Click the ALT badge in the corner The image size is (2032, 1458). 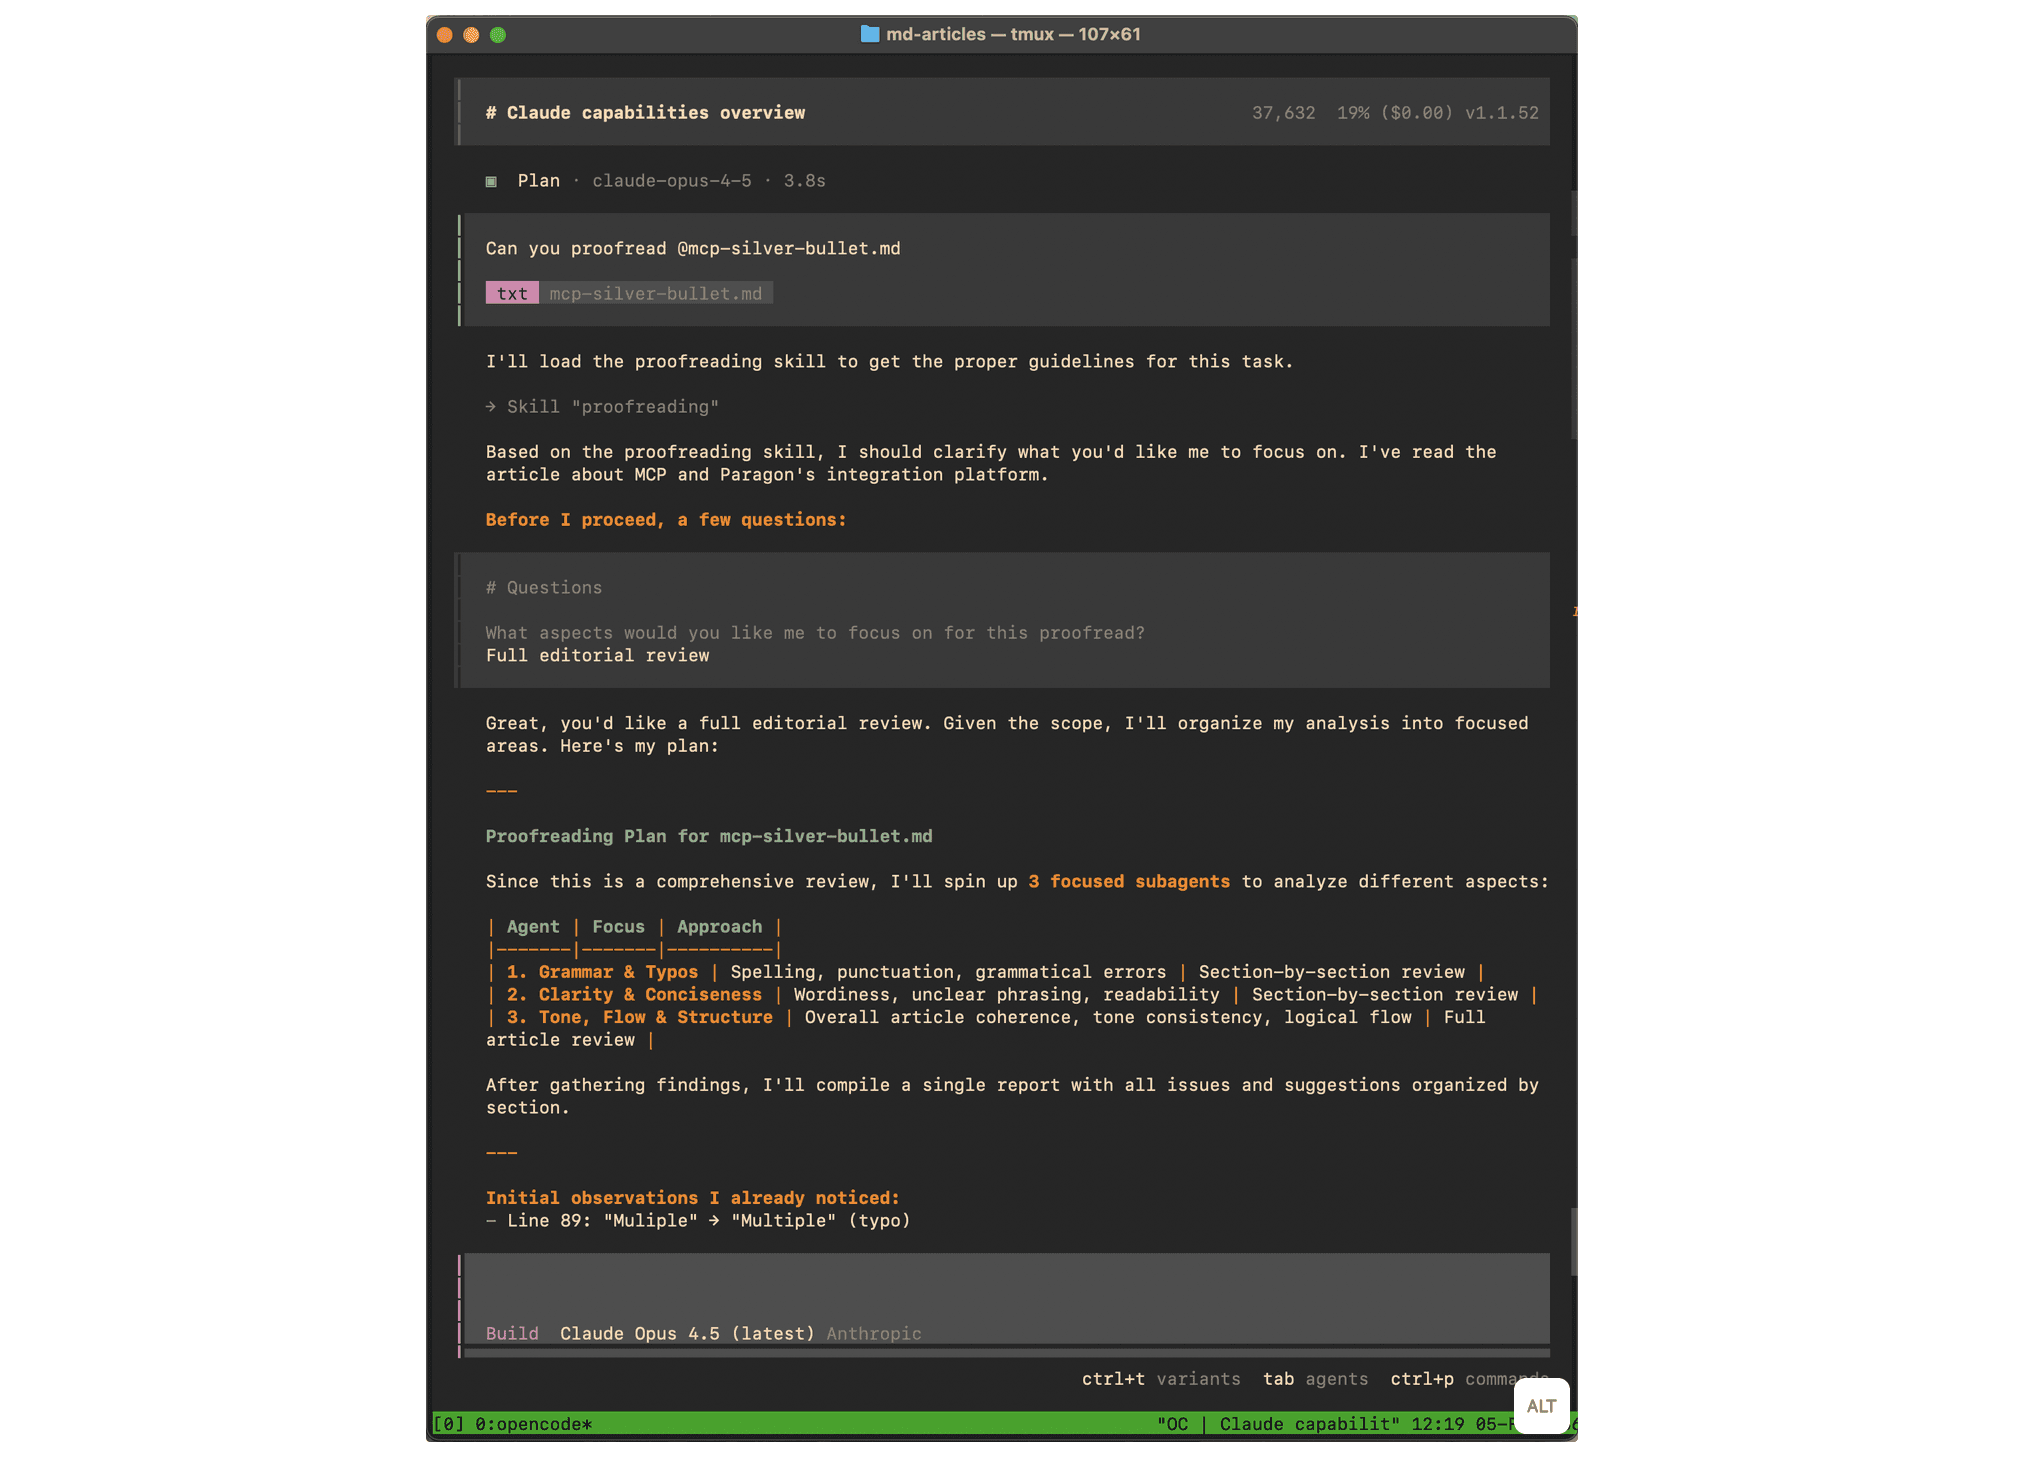tap(1541, 1405)
